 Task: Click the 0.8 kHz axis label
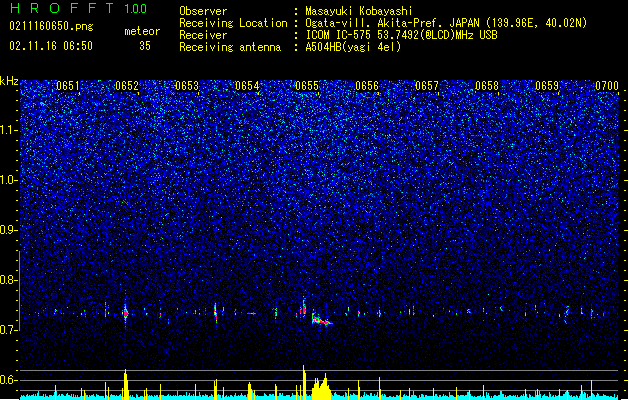coord(9,280)
